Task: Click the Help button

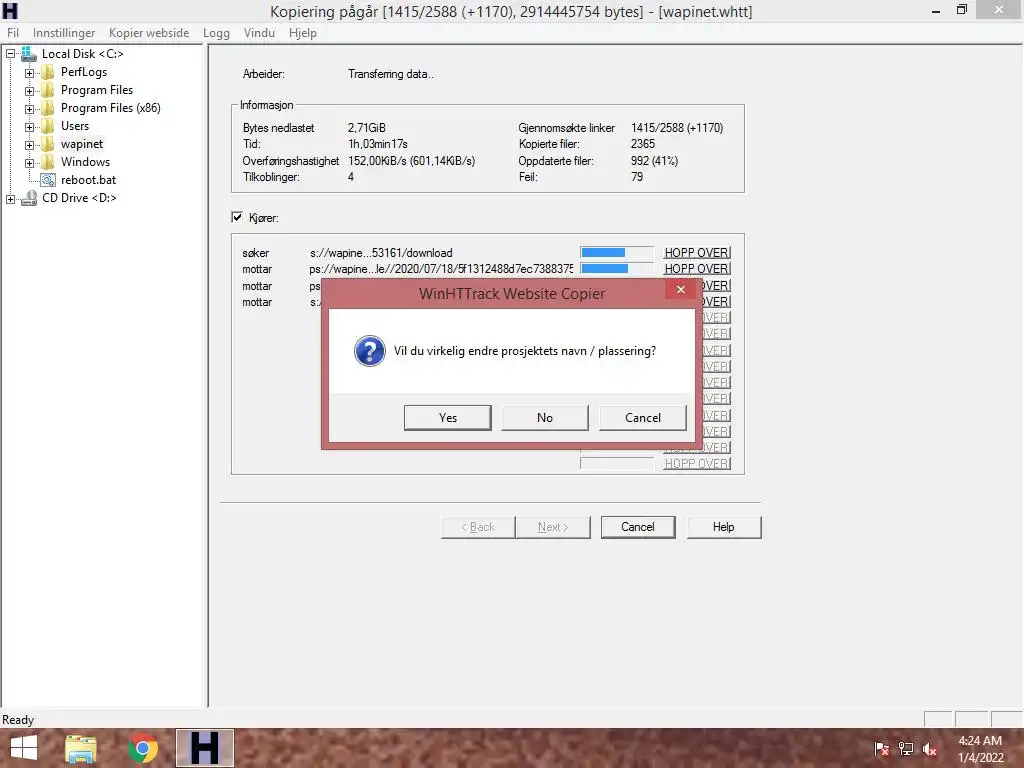Action: [724, 527]
